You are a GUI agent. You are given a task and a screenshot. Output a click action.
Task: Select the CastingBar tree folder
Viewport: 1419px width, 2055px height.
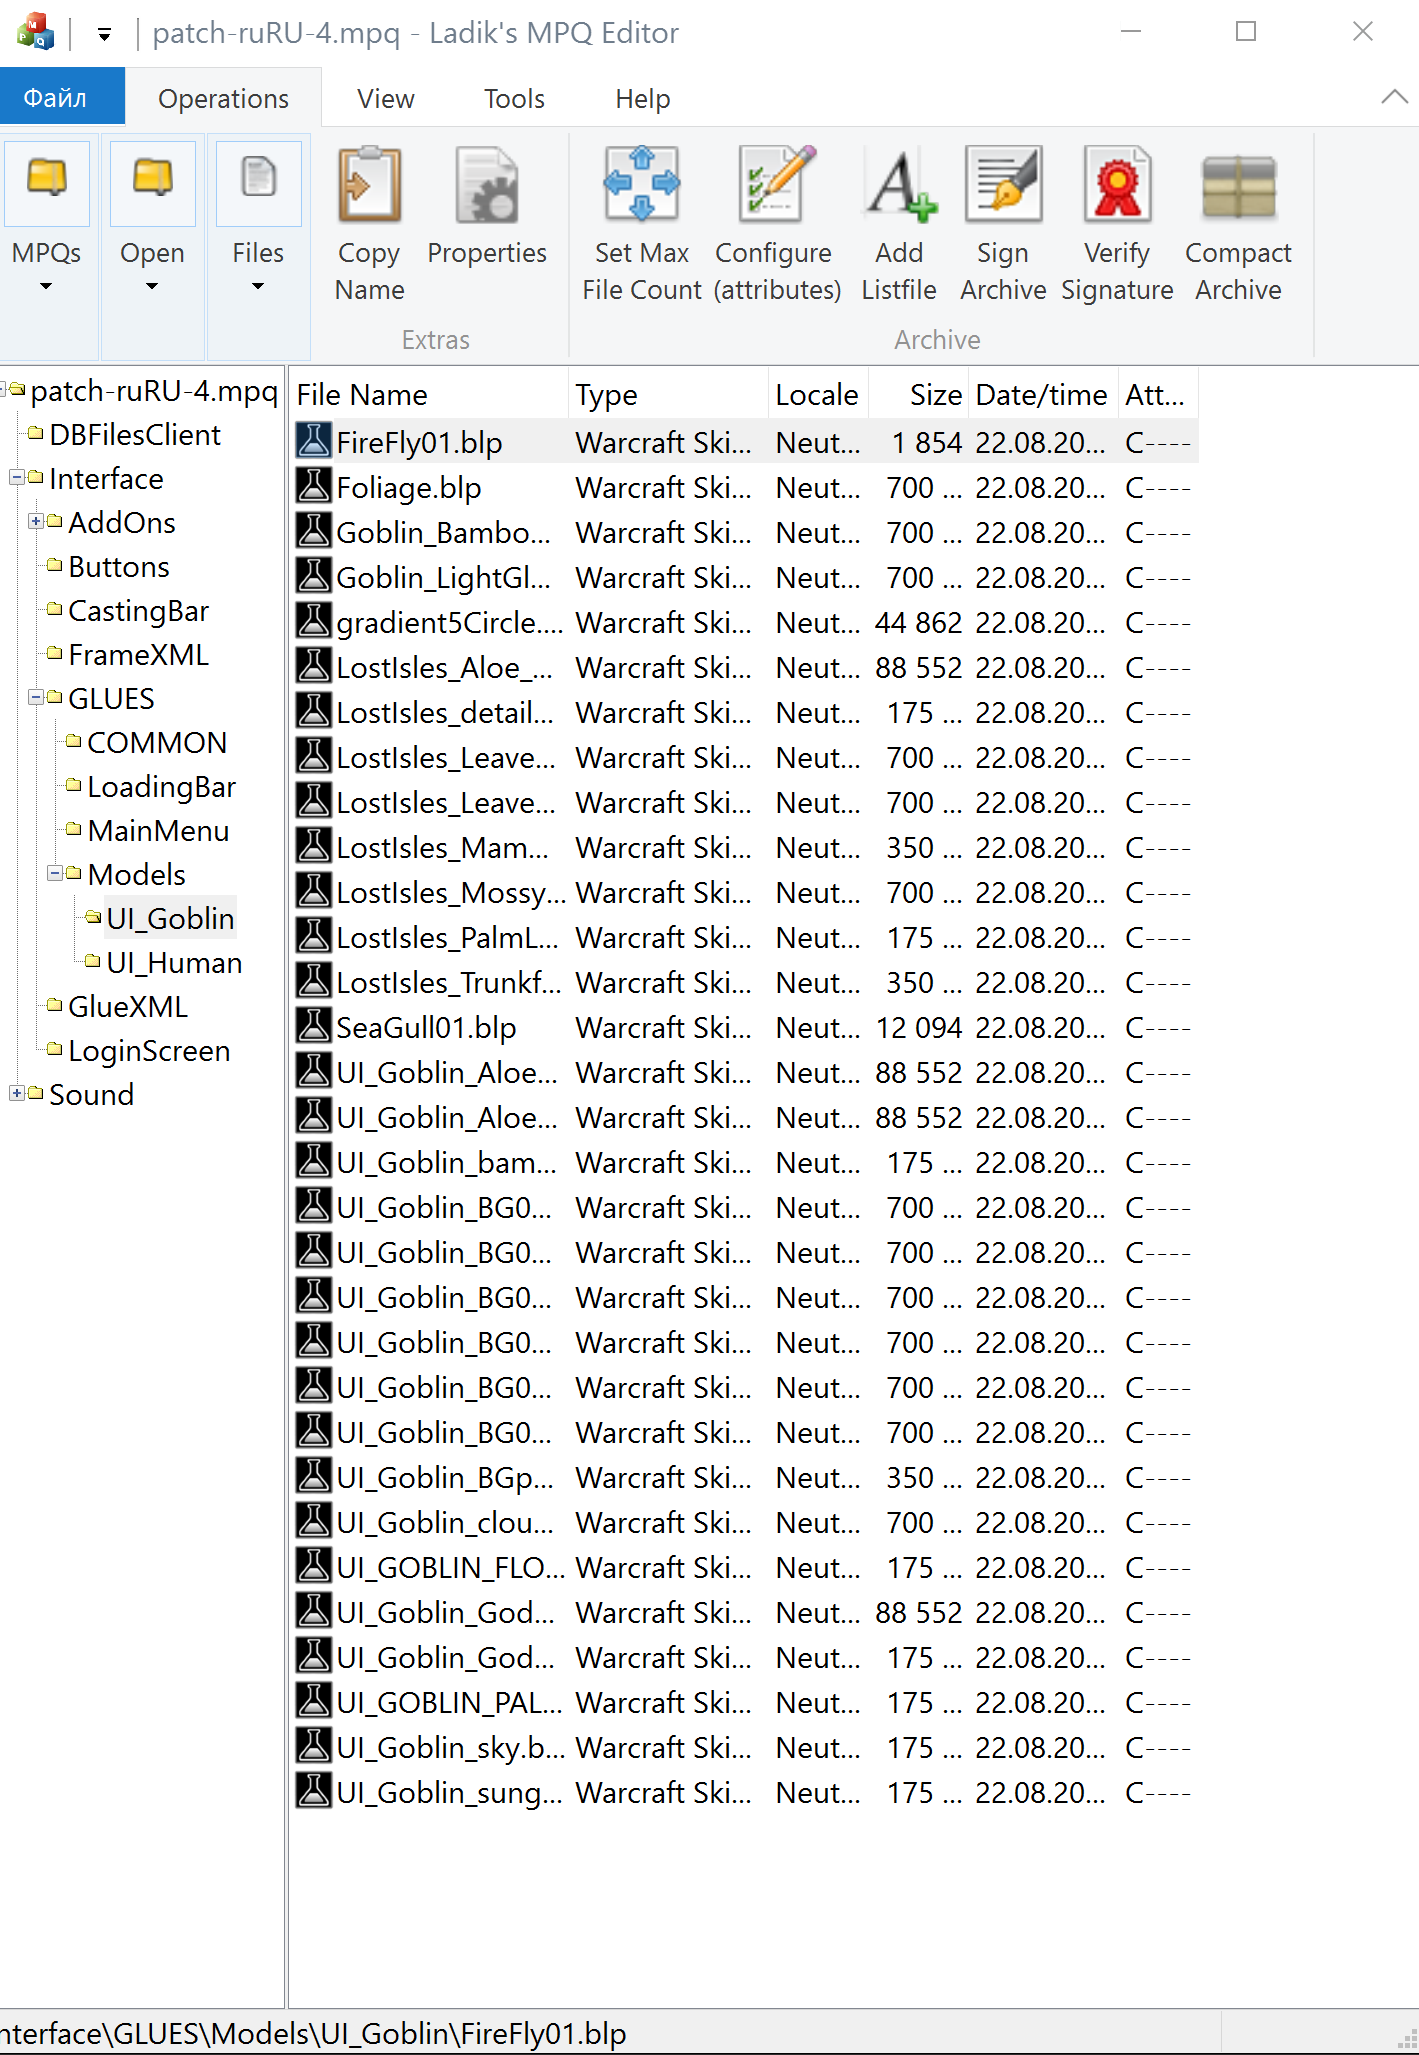[x=139, y=610]
